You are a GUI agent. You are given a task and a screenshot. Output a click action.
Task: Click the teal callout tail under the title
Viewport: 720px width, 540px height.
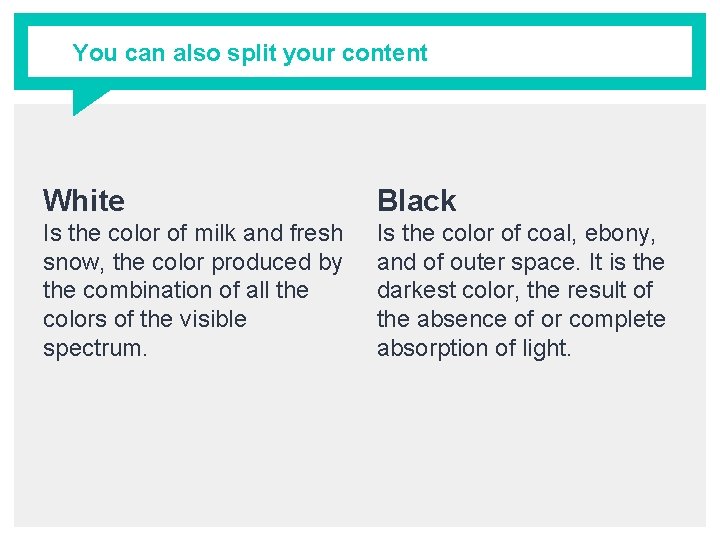coord(86,100)
